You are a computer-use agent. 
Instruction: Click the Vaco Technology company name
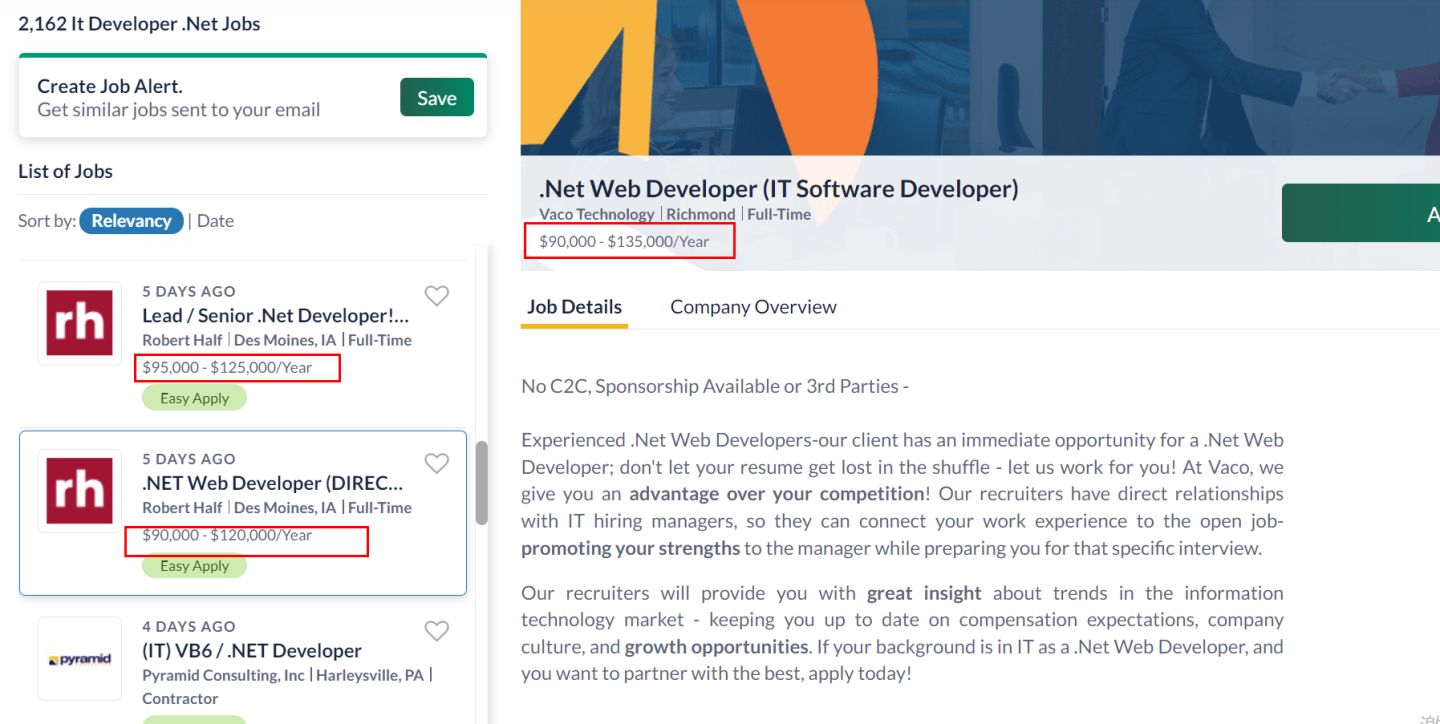click(596, 214)
